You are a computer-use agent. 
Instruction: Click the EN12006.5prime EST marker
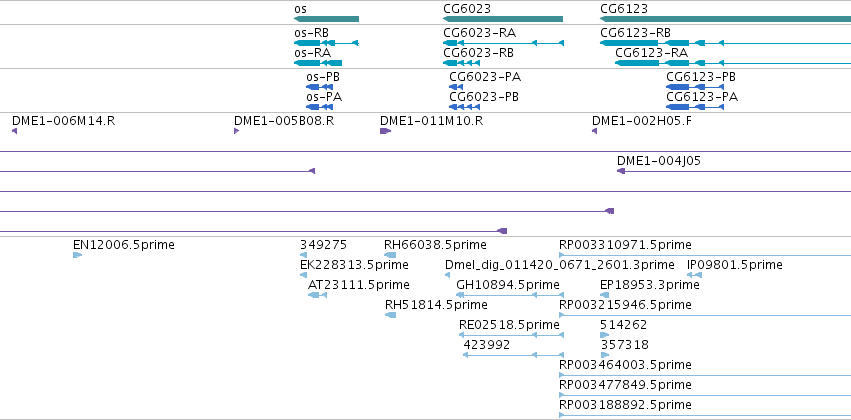coord(78,255)
